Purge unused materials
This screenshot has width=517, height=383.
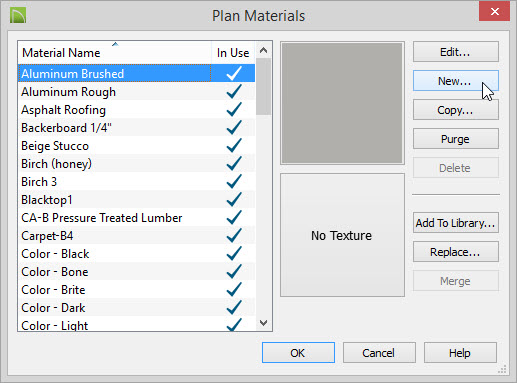[x=456, y=139]
